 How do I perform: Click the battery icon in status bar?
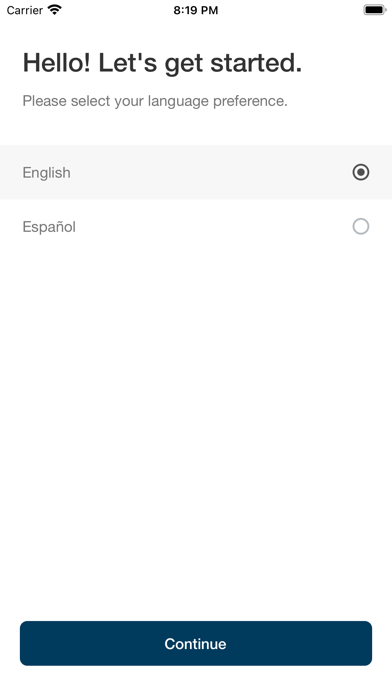pos(375,10)
